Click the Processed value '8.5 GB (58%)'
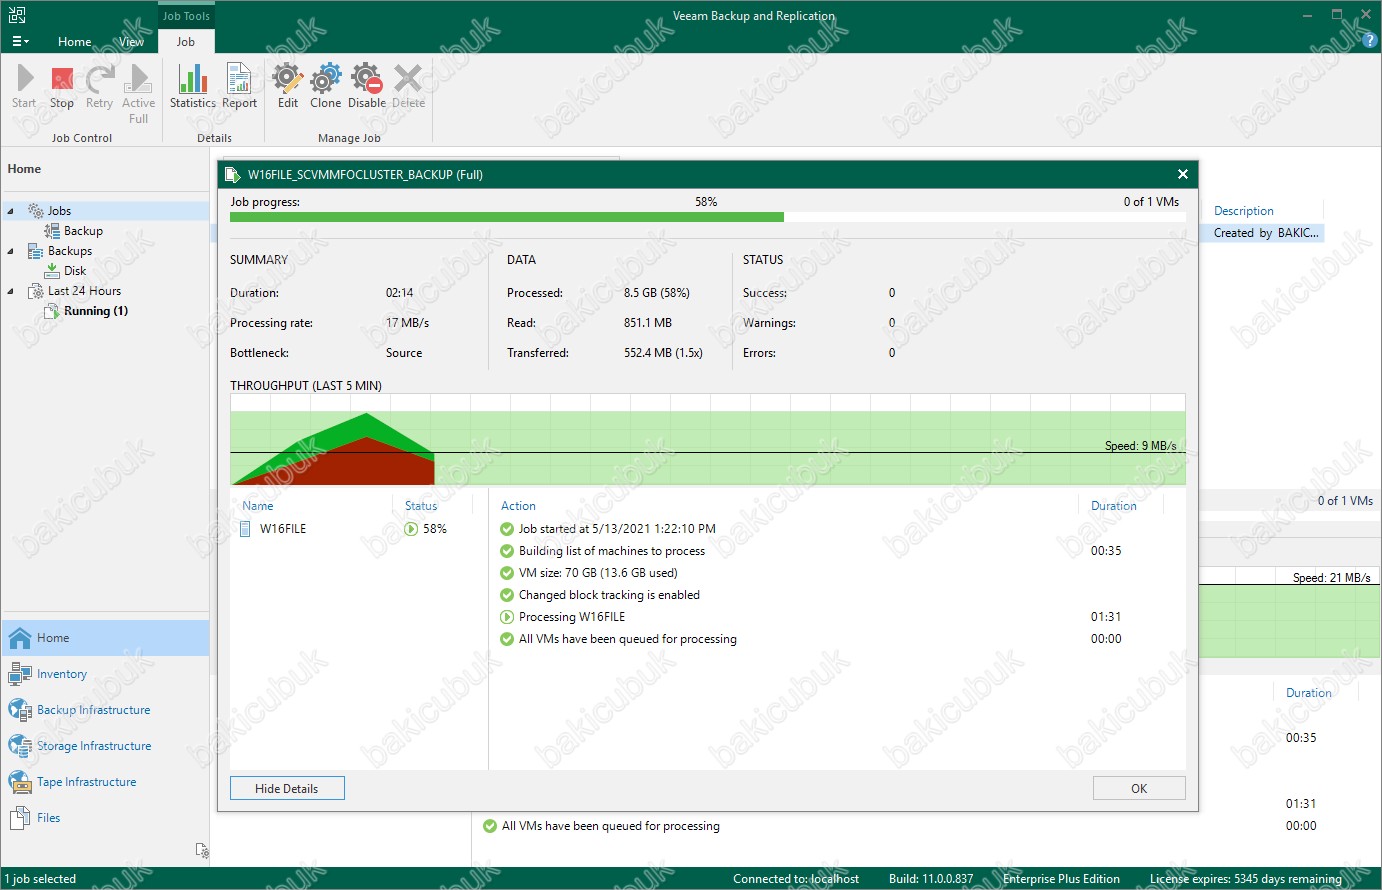1382x890 pixels. [657, 293]
